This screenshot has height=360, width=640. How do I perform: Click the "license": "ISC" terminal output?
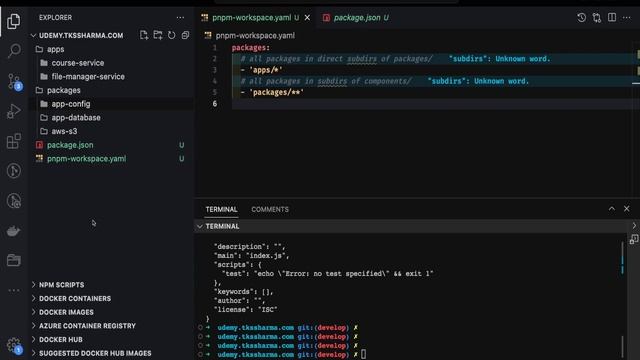coord(245,310)
